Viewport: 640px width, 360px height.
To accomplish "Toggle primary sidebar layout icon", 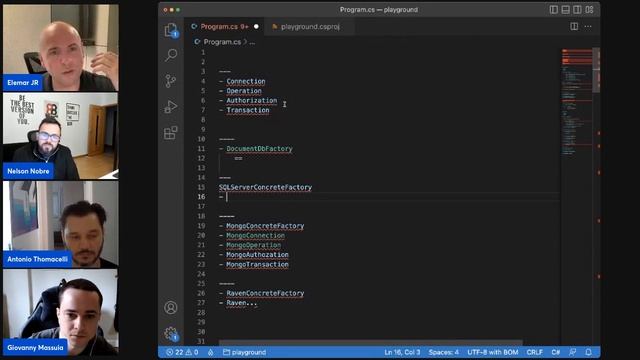I will click(553, 9).
